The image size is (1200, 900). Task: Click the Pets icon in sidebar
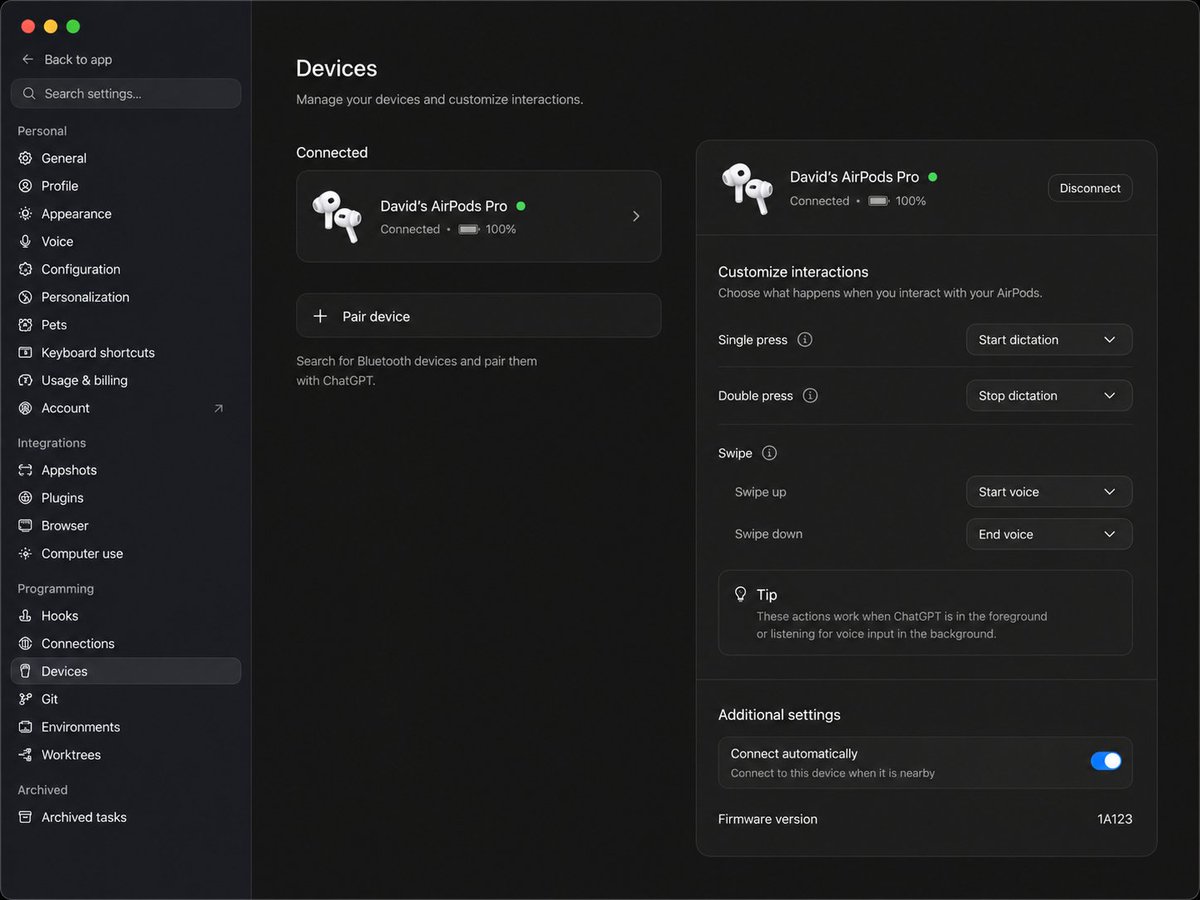coord(26,325)
